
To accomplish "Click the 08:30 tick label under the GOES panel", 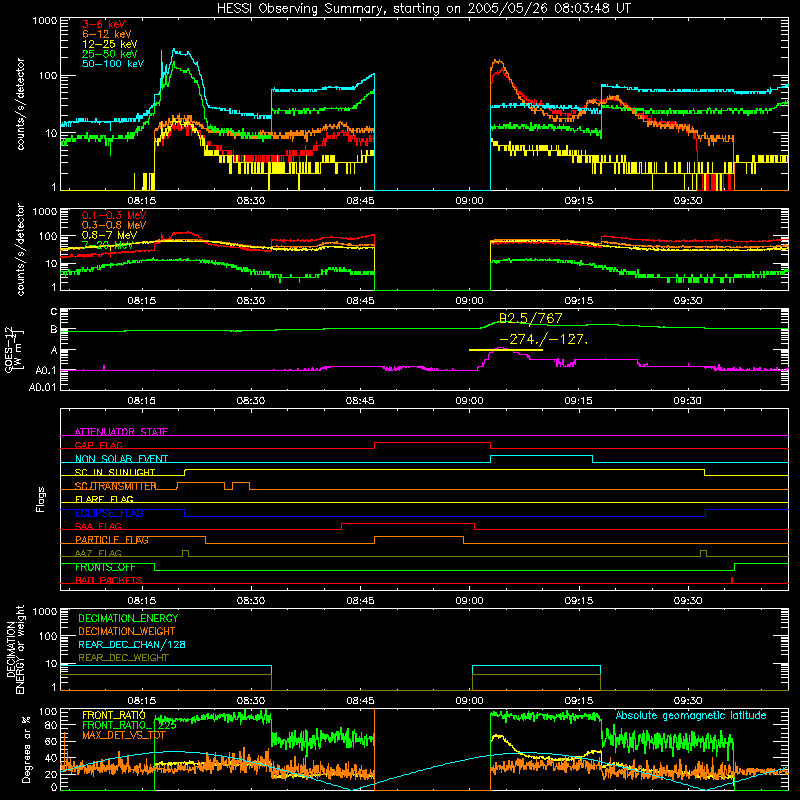I will point(251,401).
